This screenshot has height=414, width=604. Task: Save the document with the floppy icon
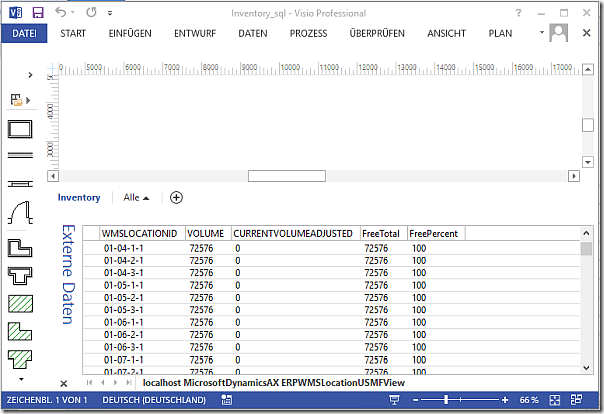(38, 13)
